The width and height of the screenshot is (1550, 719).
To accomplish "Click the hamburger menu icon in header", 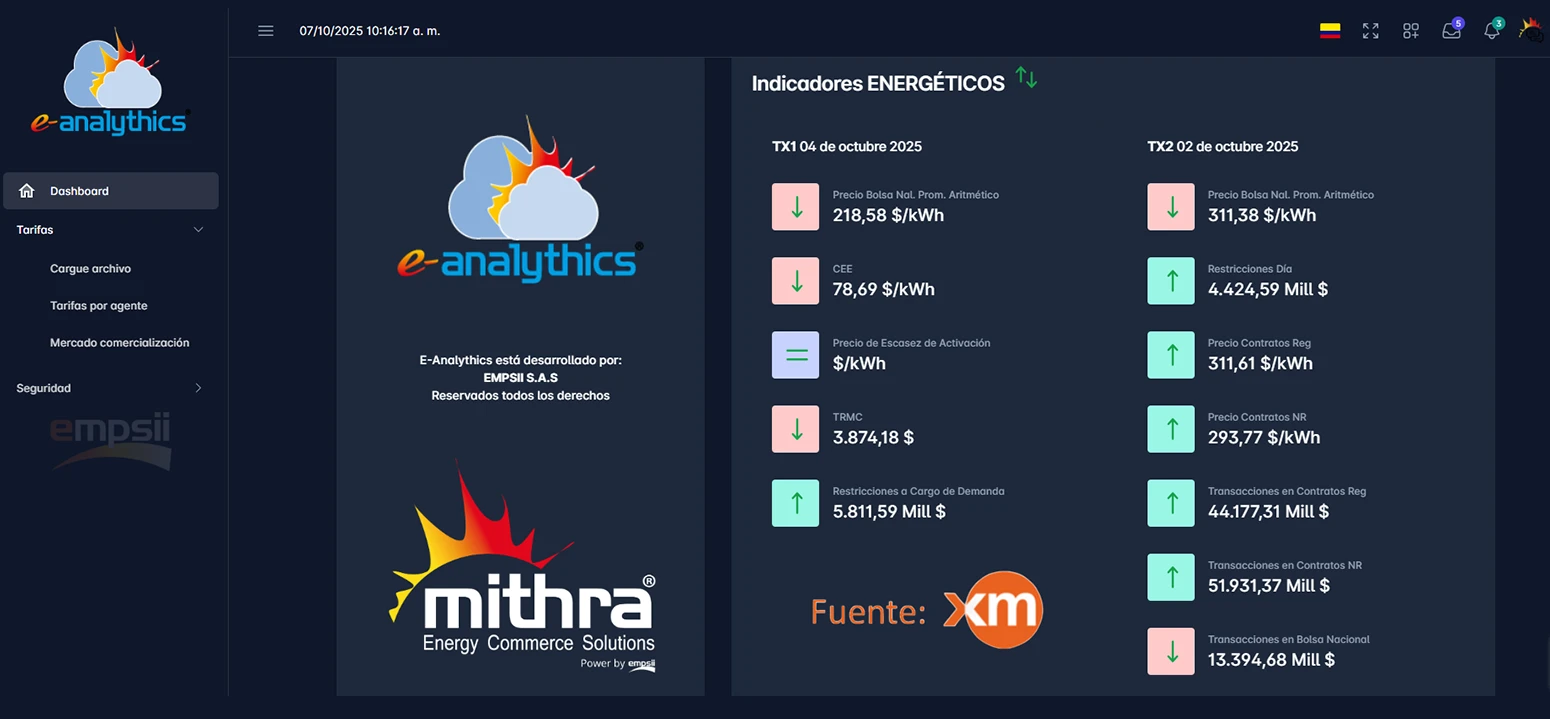I will pos(265,31).
